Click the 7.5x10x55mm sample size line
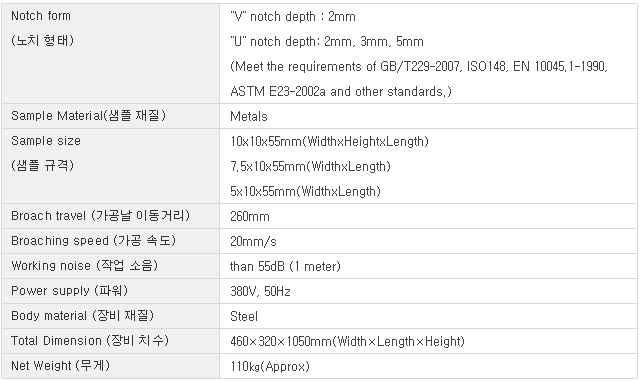The height and width of the screenshot is (381, 640). tap(310, 167)
